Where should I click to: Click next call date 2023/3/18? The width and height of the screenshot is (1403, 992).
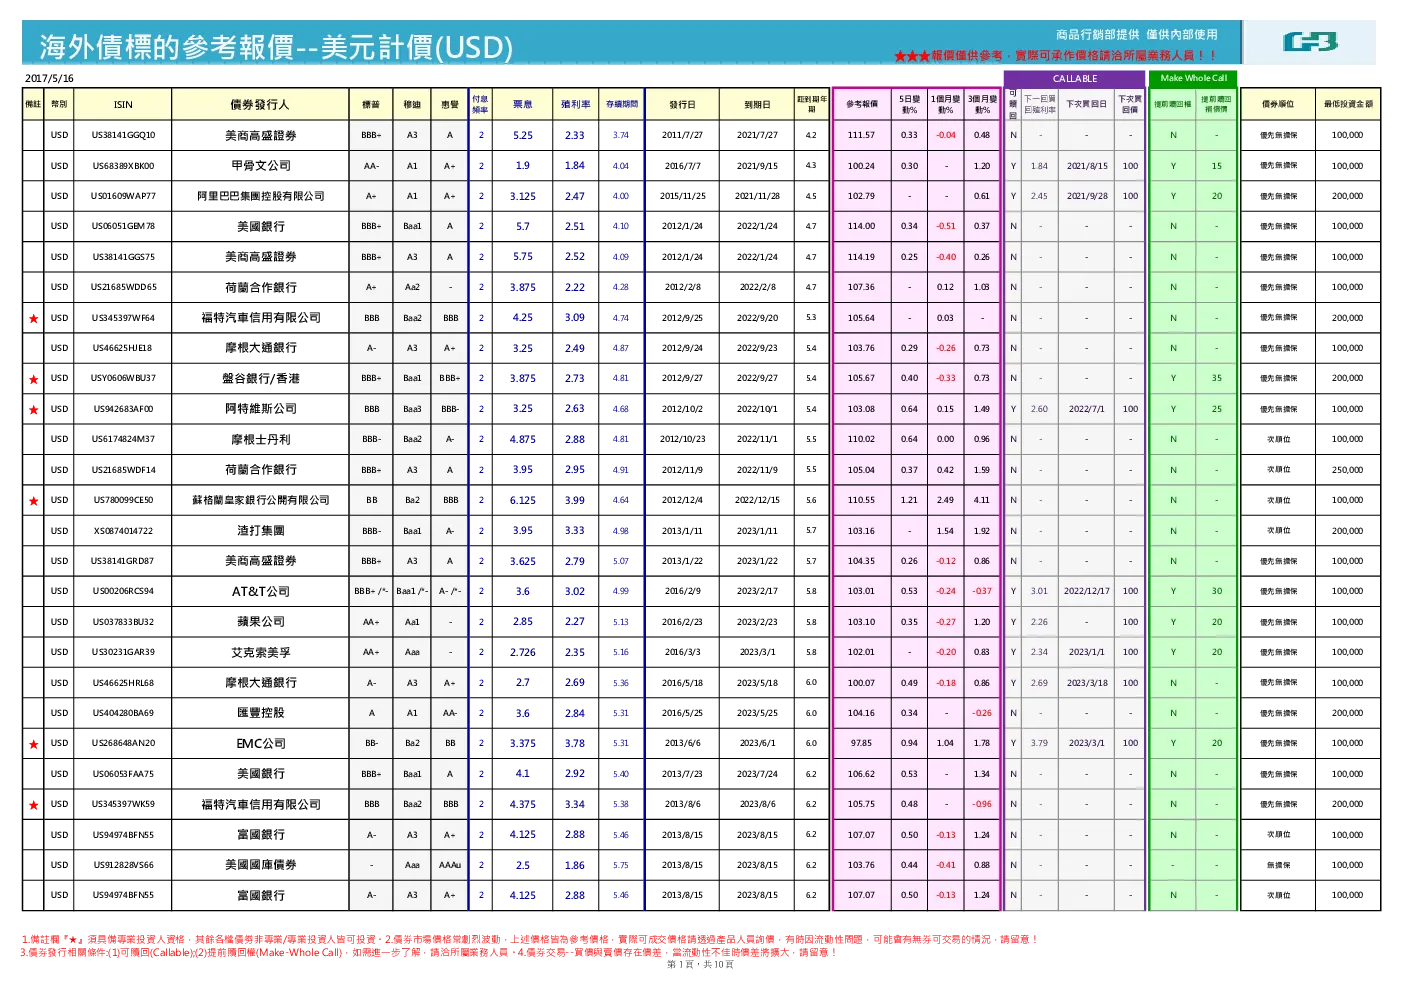point(1087,683)
